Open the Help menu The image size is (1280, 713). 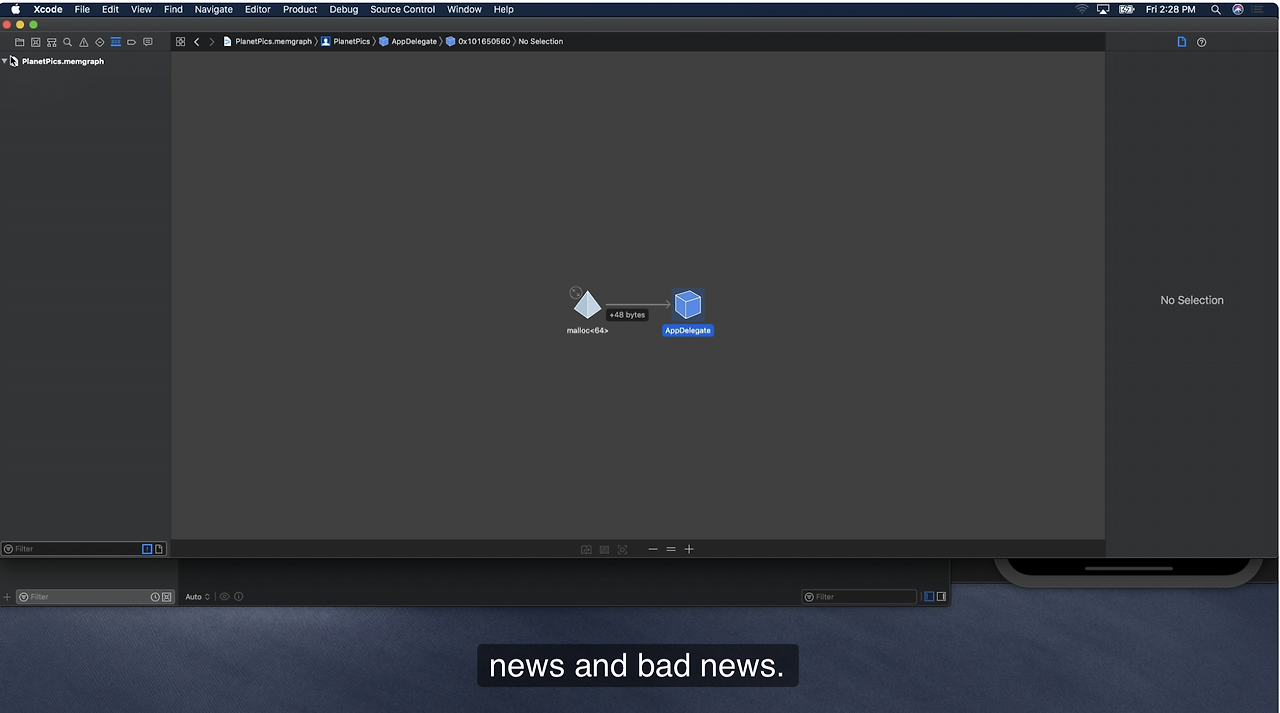[504, 9]
